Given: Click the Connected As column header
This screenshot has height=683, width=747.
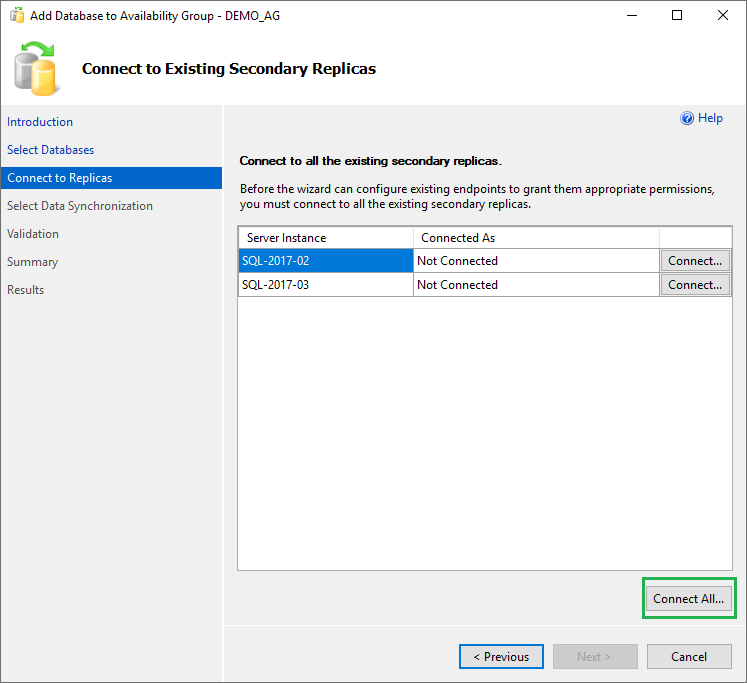Looking at the screenshot, I should click(x=536, y=238).
